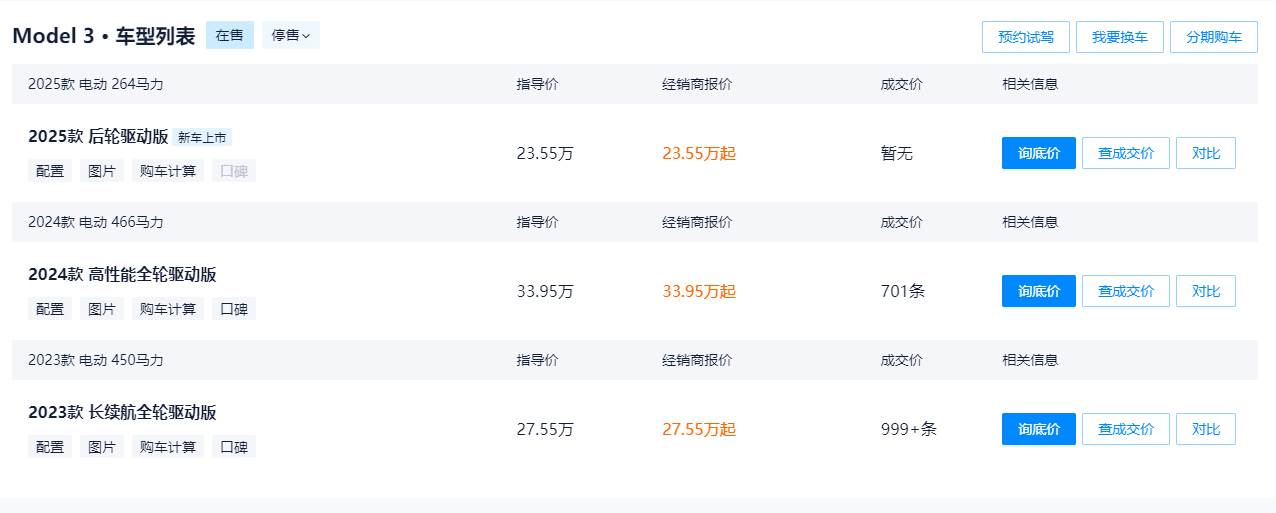1276x513 pixels.
Task: Open 购车计算 for 2023款 长续航全轮驱动版
Action: click(x=167, y=447)
